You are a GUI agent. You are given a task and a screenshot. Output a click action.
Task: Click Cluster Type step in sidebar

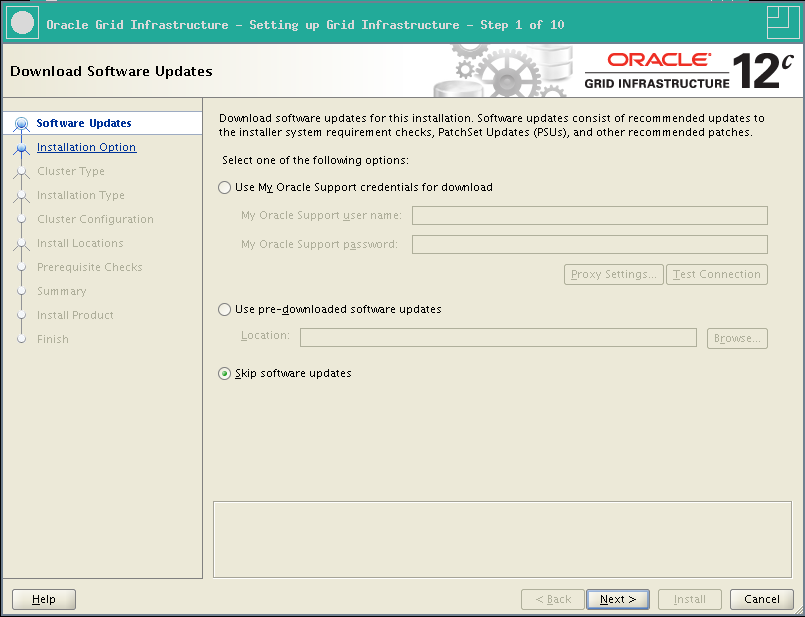click(71, 171)
